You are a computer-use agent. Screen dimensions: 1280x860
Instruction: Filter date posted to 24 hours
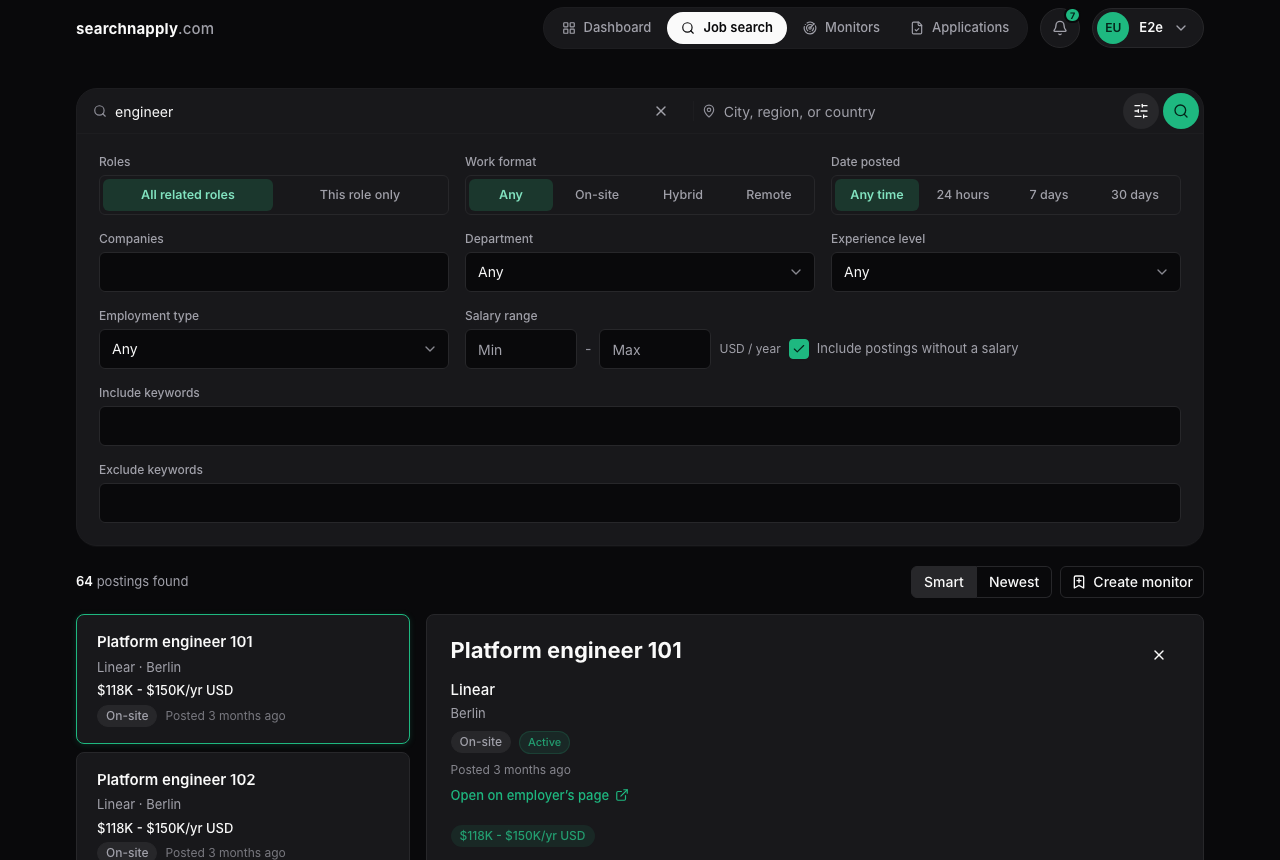[963, 195]
